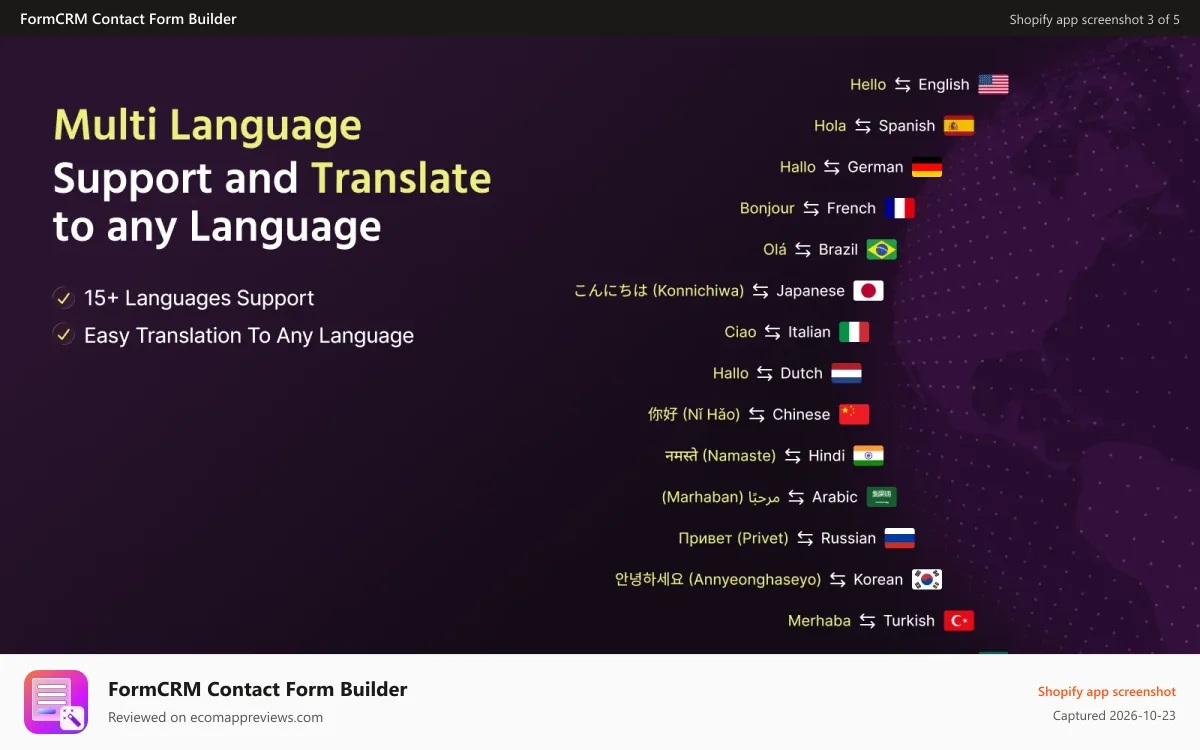This screenshot has height=750, width=1200.
Task: Click the Shopify app screenshot 3 of 5 label
Action: (x=1095, y=19)
